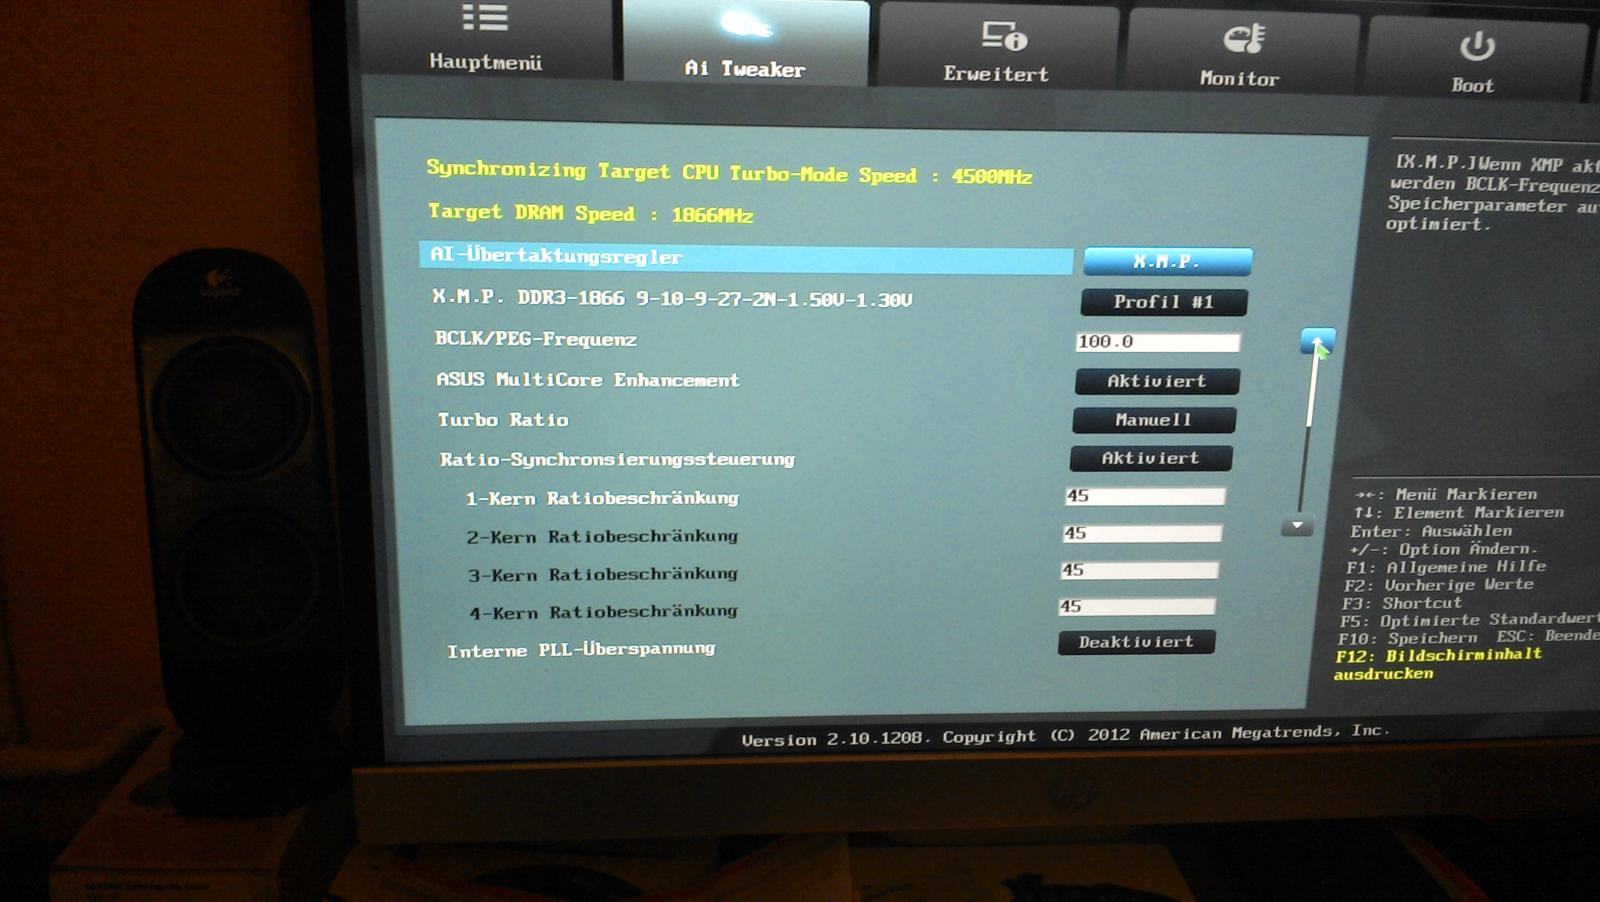The image size is (1600, 902).
Task: Switch to the Erweitert tab
Action: (997, 46)
